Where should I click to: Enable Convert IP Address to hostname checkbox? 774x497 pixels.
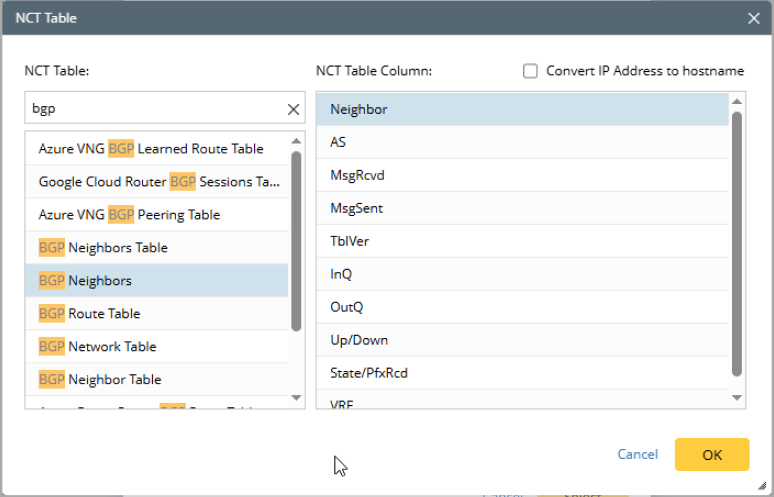click(531, 71)
